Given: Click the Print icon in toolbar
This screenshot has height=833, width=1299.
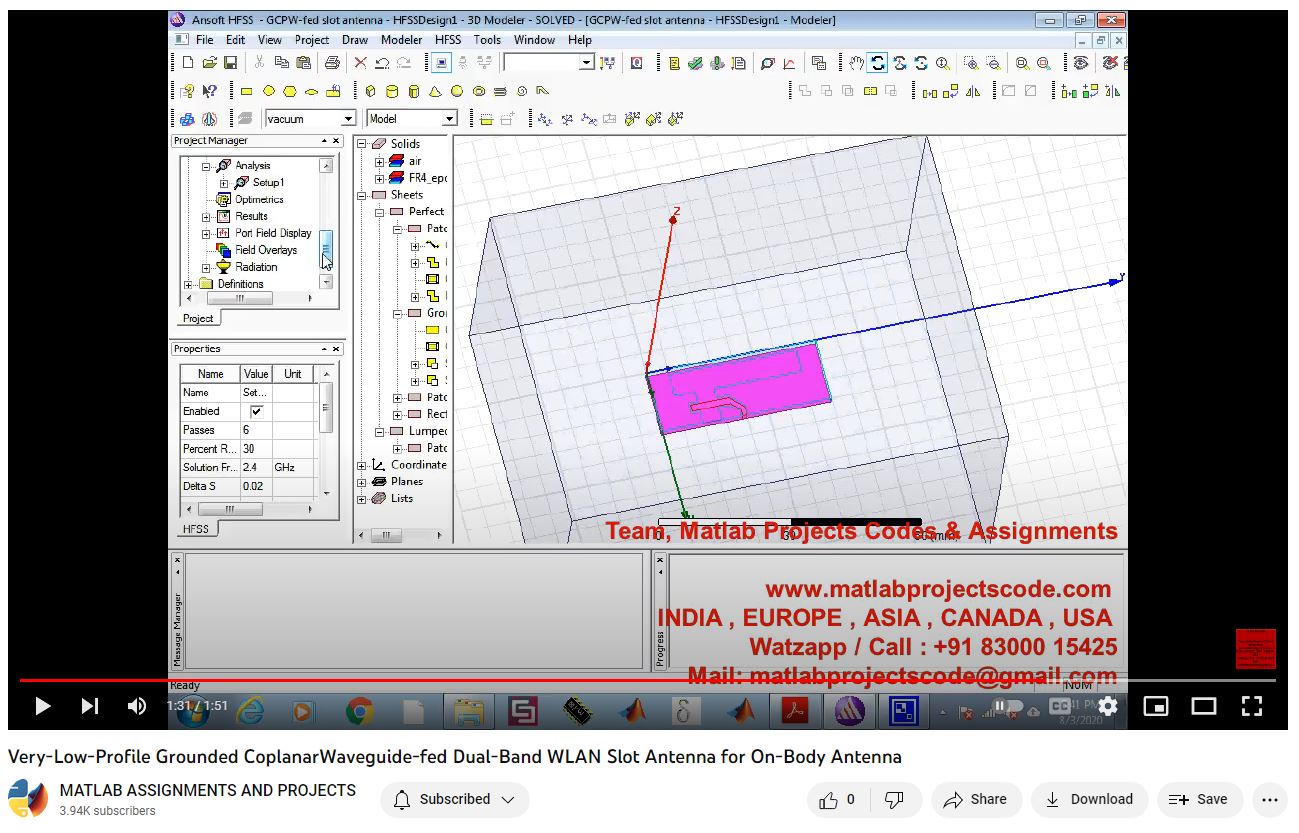Looking at the screenshot, I should click(332, 63).
